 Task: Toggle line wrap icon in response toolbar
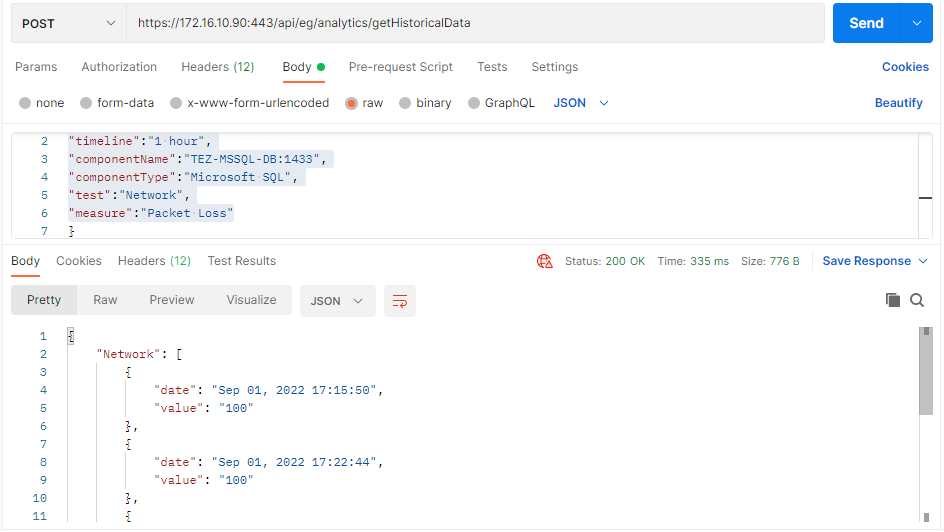coord(400,301)
